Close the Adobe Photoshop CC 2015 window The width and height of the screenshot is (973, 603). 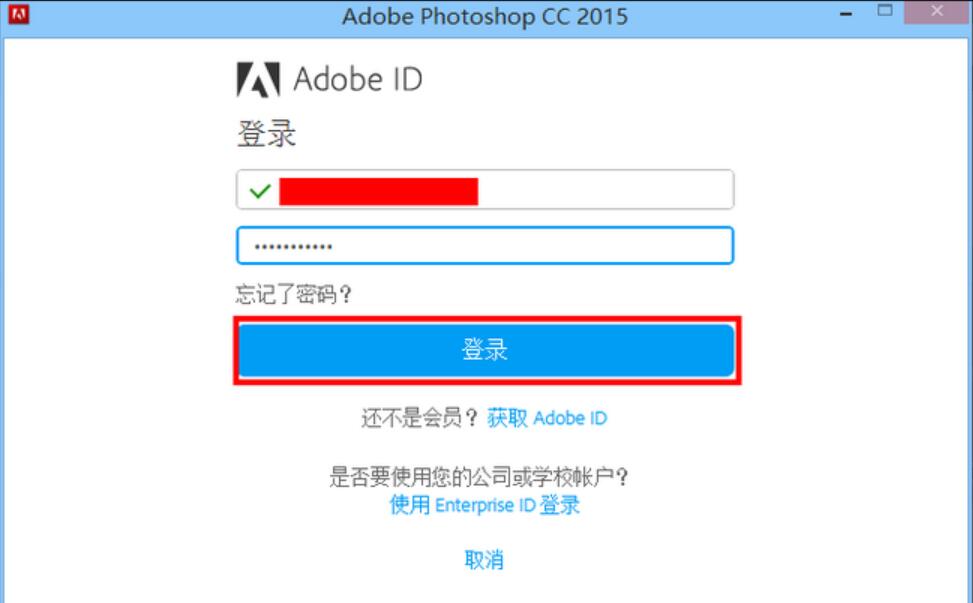pos(937,12)
